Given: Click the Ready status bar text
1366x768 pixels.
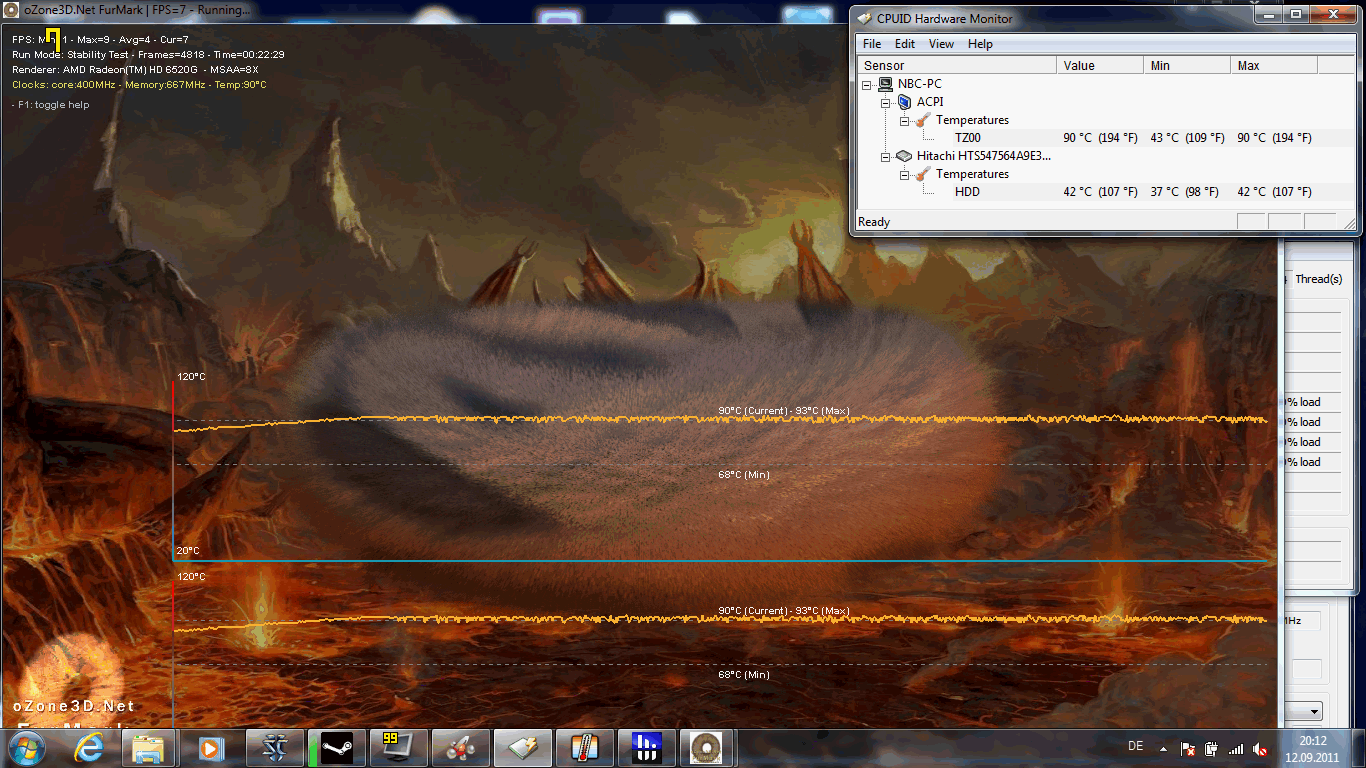Looking at the screenshot, I should pyautogui.click(x=874, y=222).
